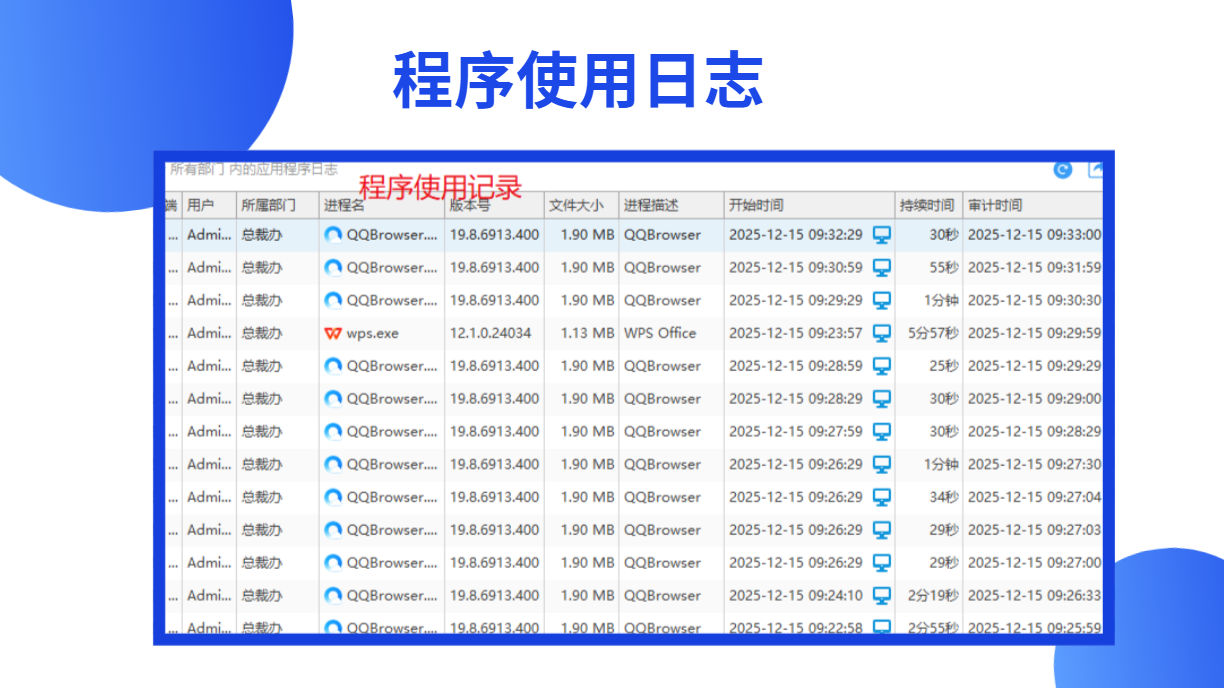
Task: Click the monitor icon in the 09:30:59 row
Action: pyautogui.click(x=882, y=268)
